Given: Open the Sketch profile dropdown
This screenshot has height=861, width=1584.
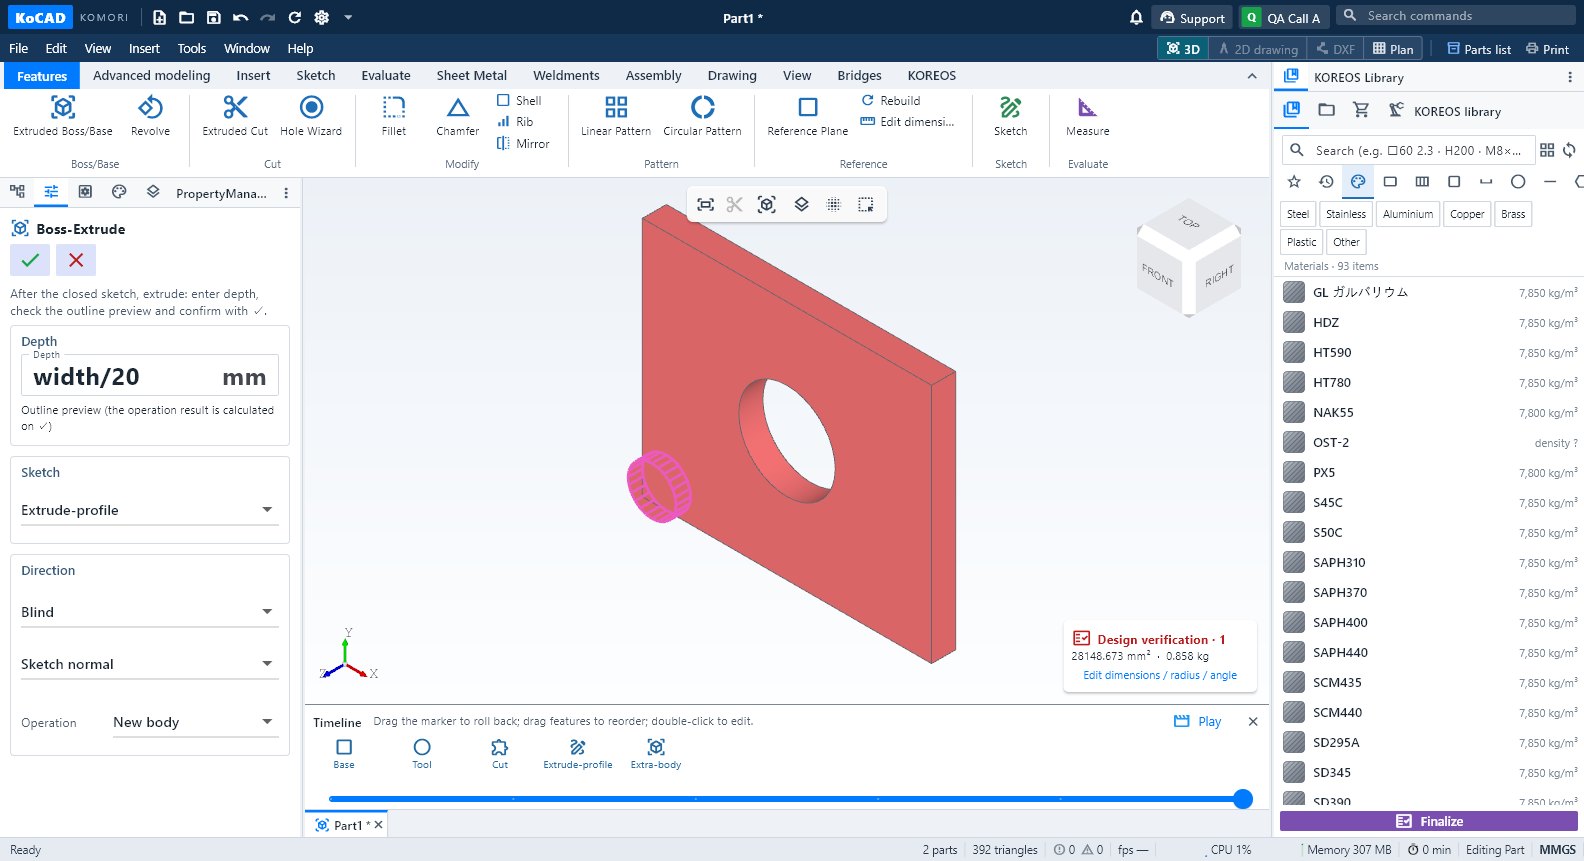Looking at the screenshot, I should pos(148,510).
